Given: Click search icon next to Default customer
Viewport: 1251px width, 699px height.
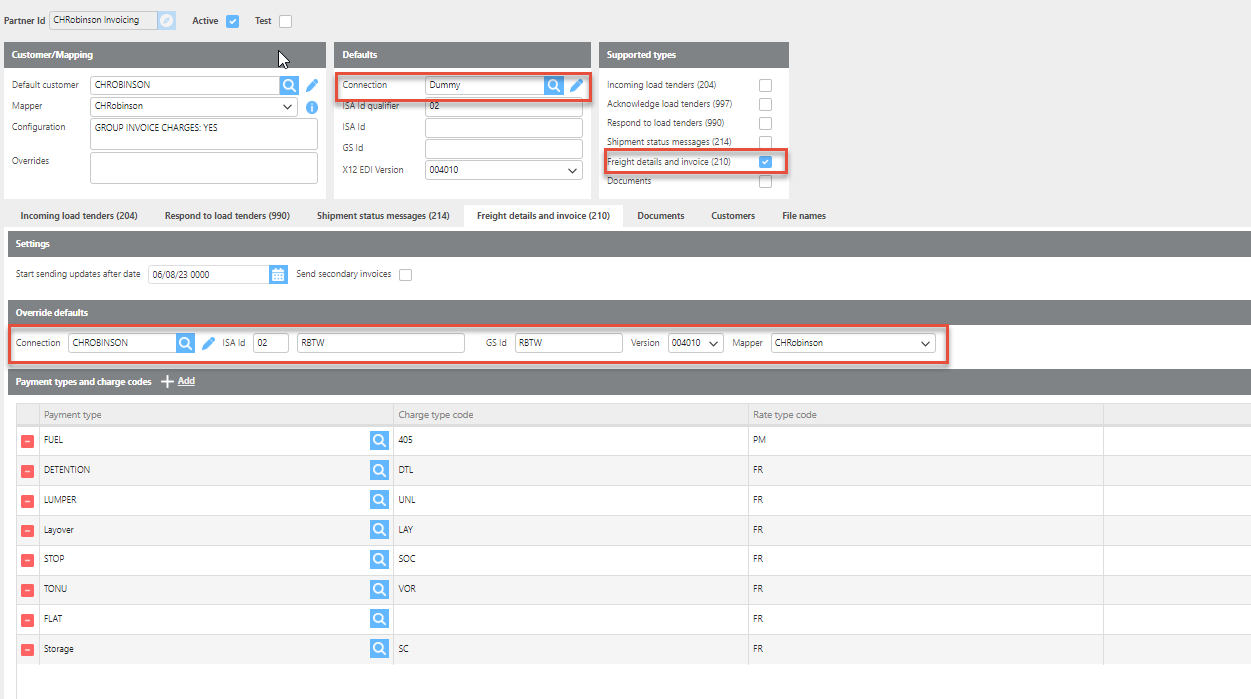Looking at the screenshot, I should tap(288, 86).
